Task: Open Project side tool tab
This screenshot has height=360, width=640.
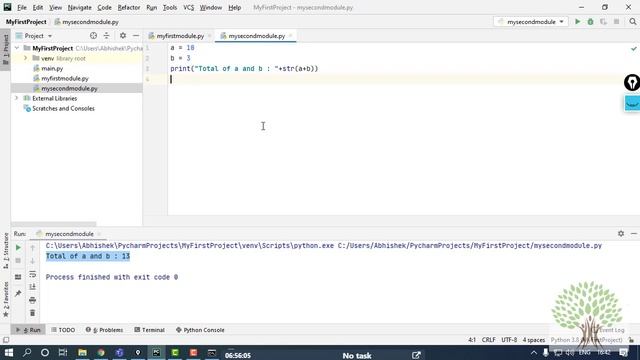Action: click(x=5, y=50)
